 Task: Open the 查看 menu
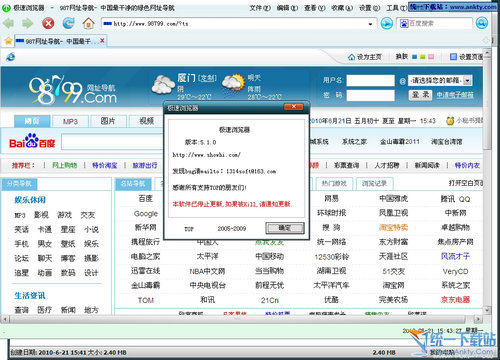(x=315, y=8)
